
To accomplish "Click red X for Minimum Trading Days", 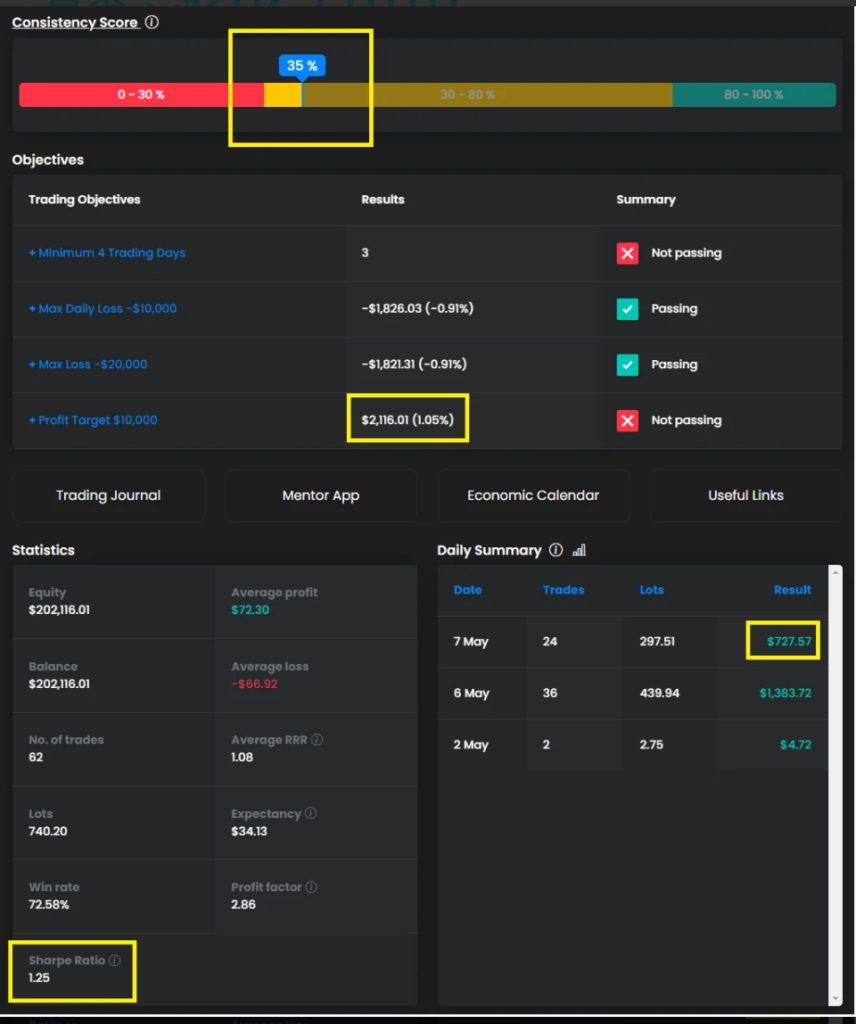I will tap(627, 253).
